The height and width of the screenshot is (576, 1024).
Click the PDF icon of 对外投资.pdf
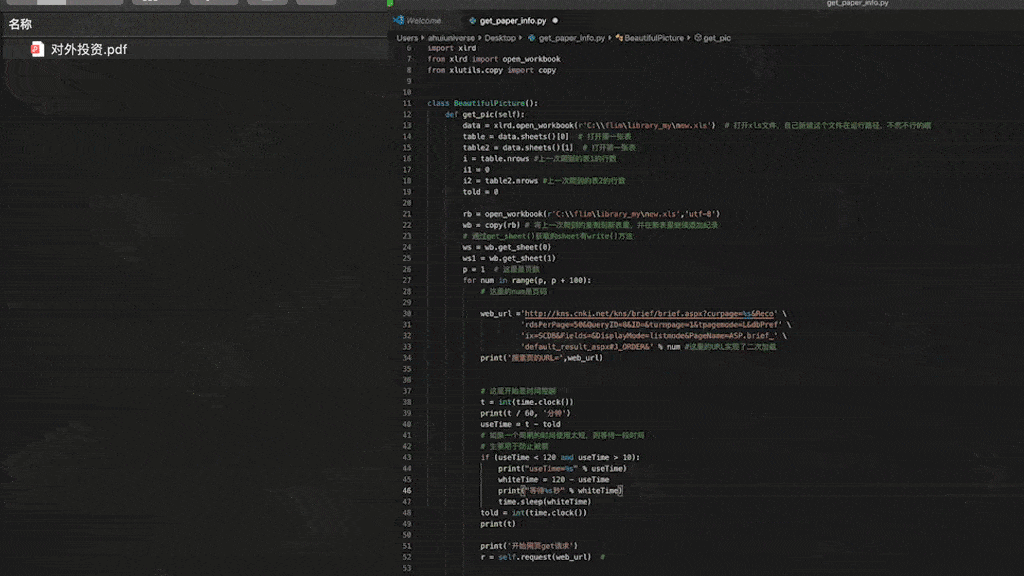(x=37, y=49)
